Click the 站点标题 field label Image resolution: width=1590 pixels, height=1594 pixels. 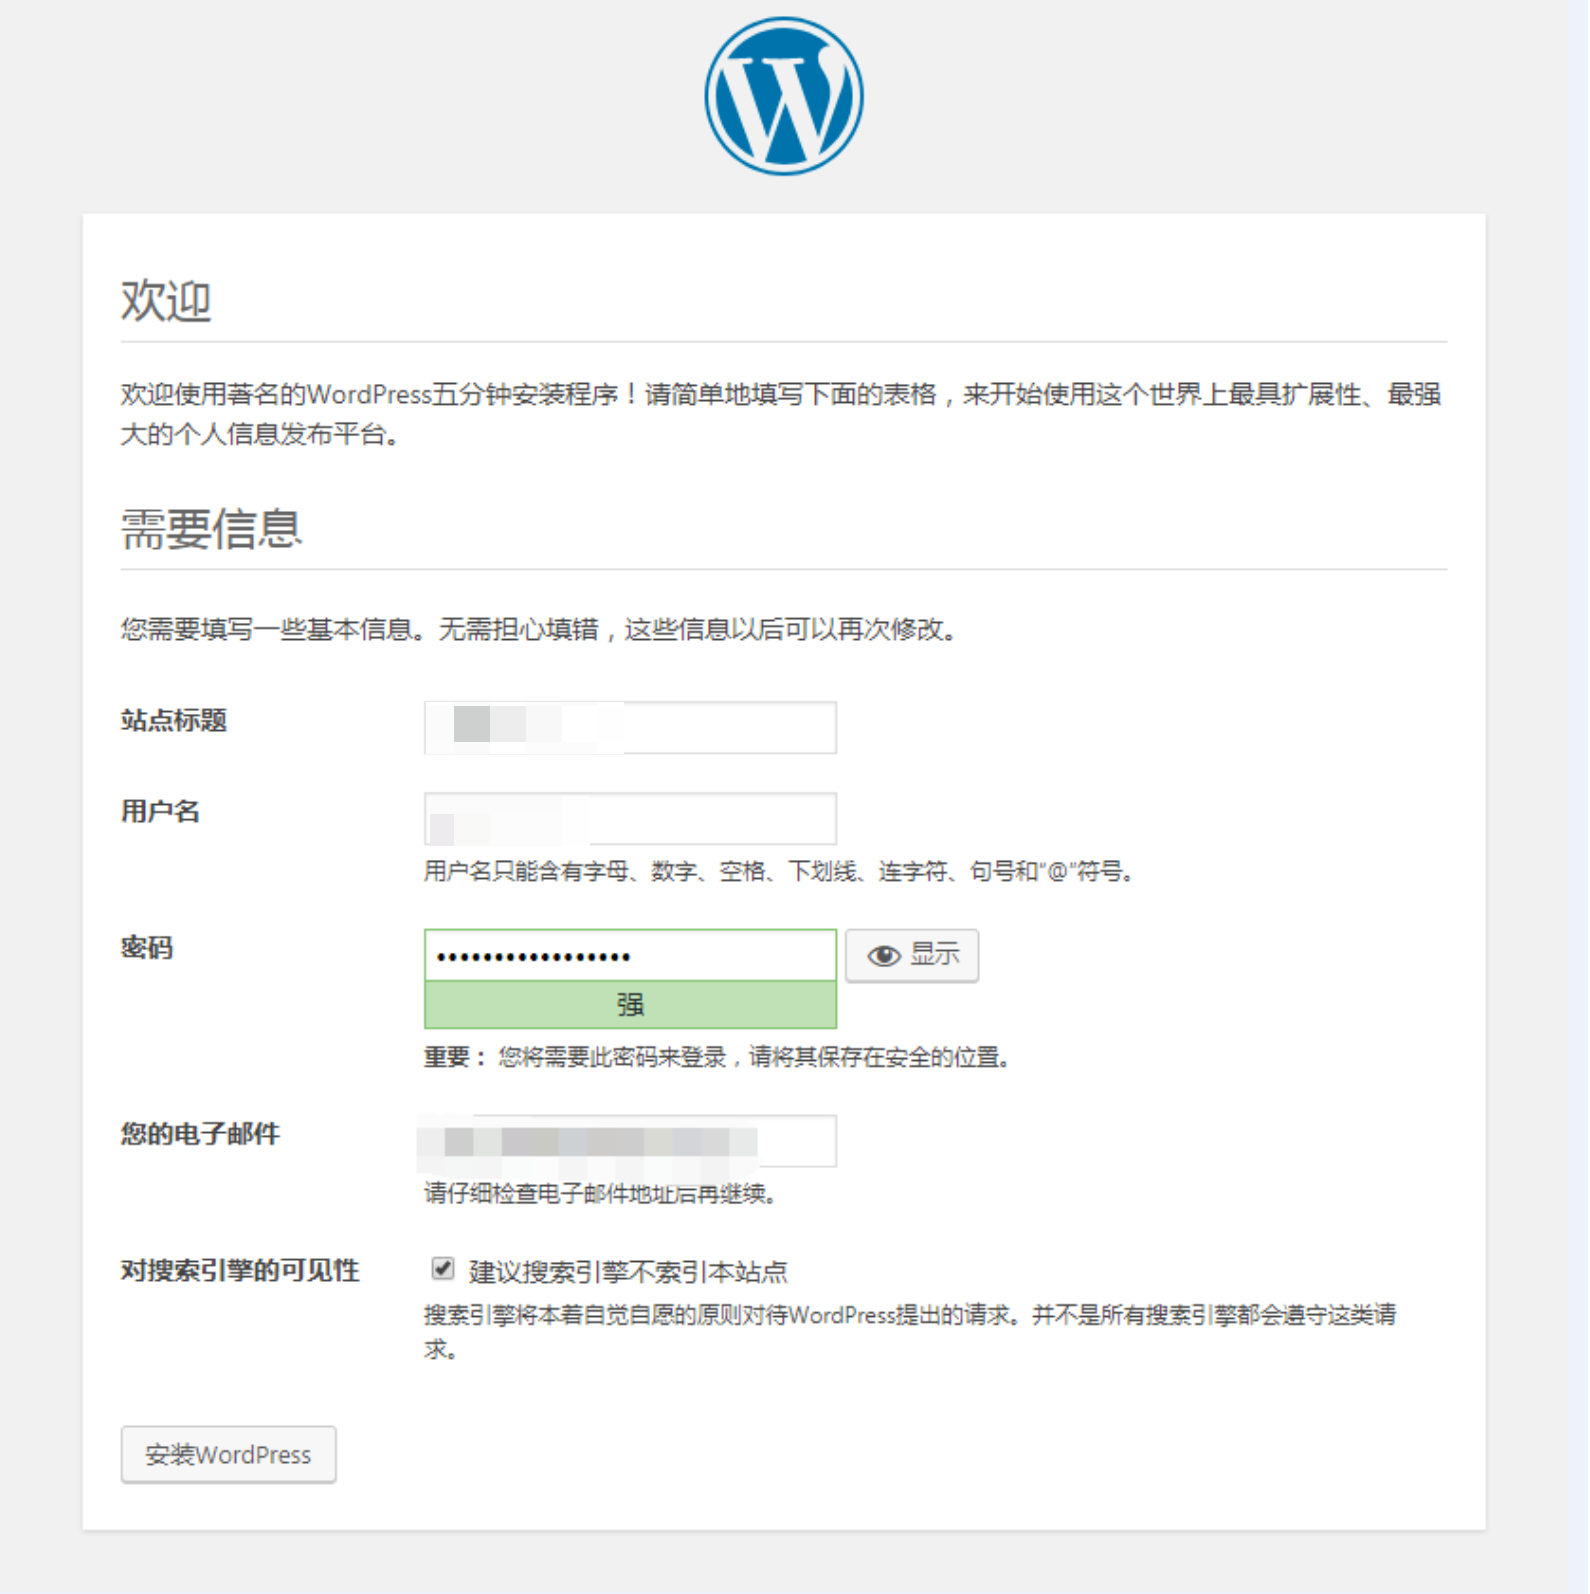click(174, 720)
